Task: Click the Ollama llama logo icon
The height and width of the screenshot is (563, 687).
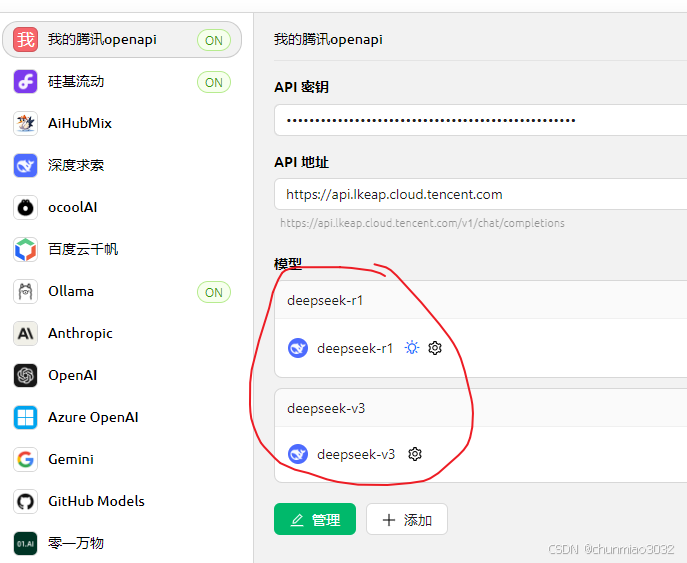Action: tap(25, 291)
